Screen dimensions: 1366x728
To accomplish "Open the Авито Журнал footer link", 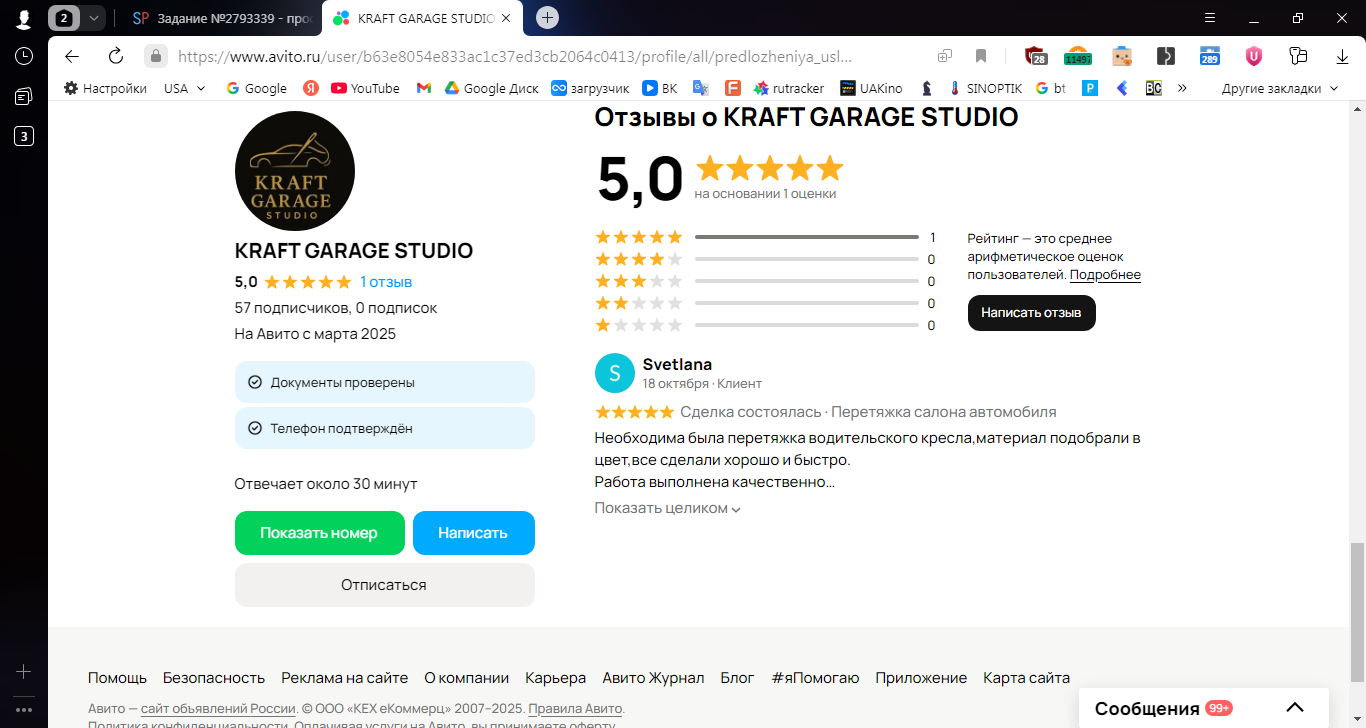I will [653, 678].
